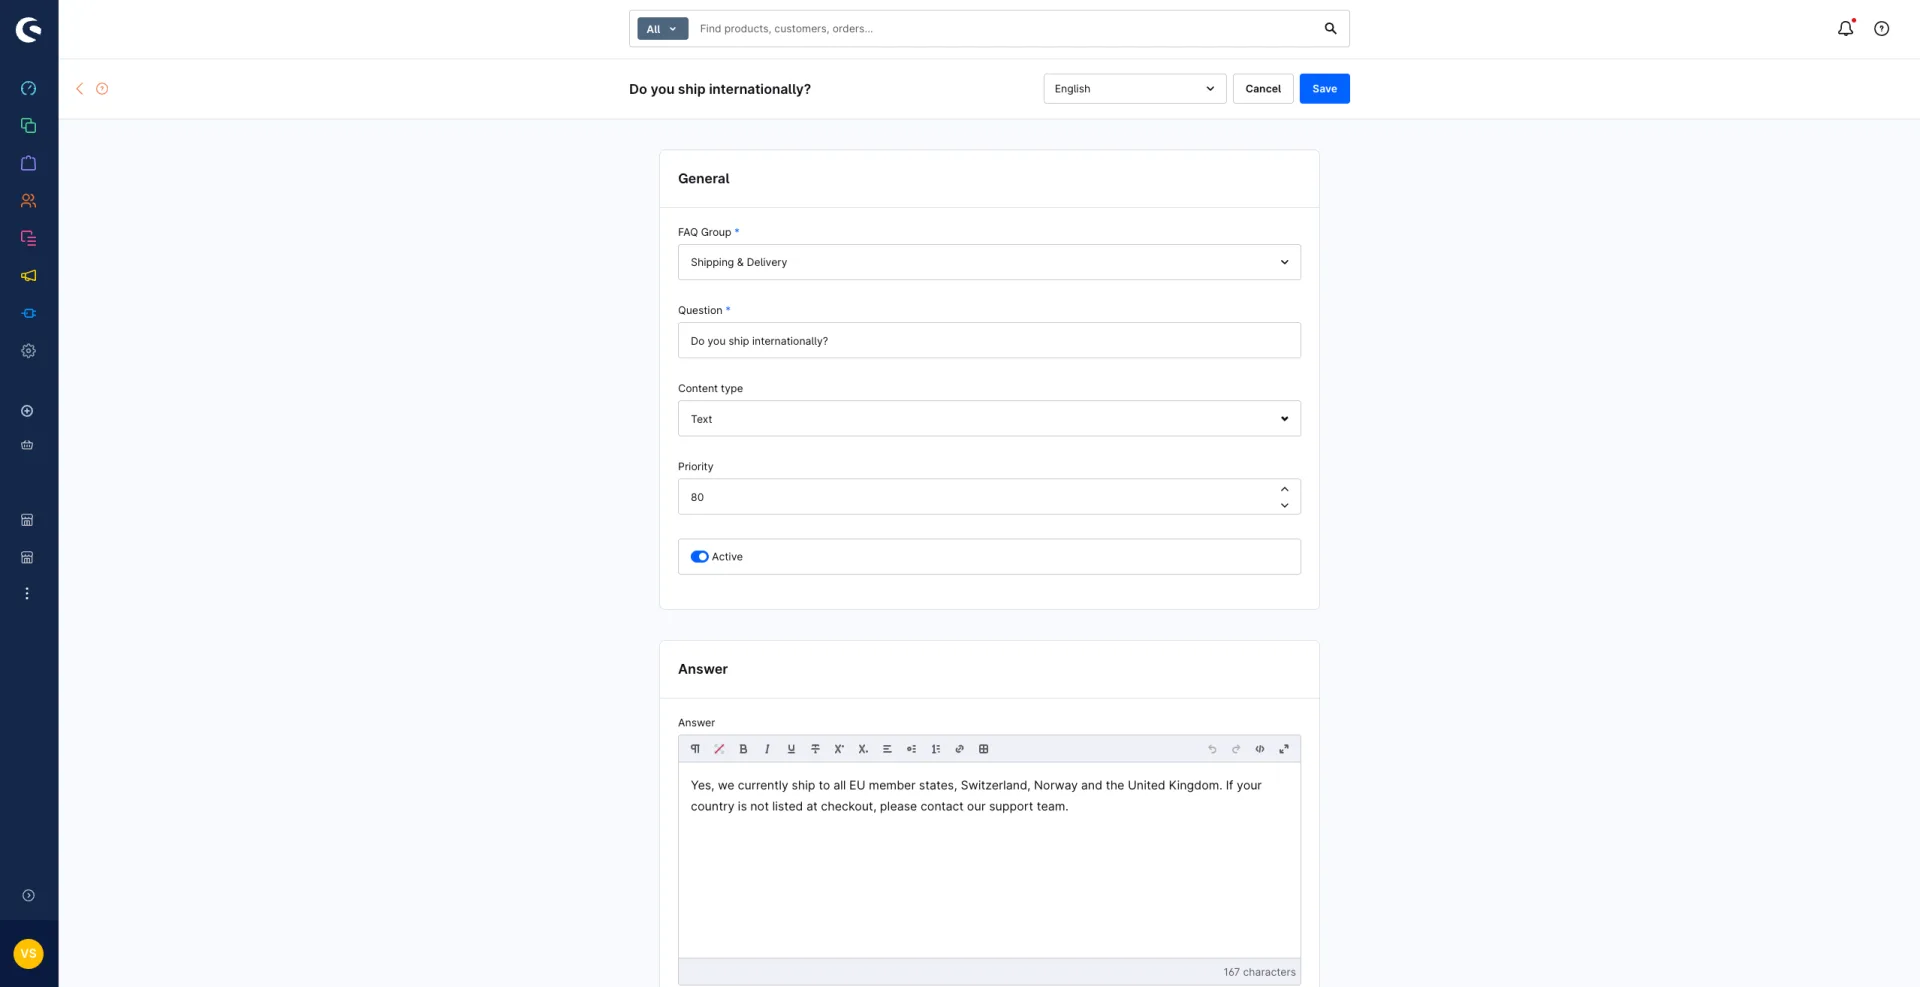Open the Orders bag icon in sidebar
This screenshot has width=1920, height=987.
[x=28, y=163]
